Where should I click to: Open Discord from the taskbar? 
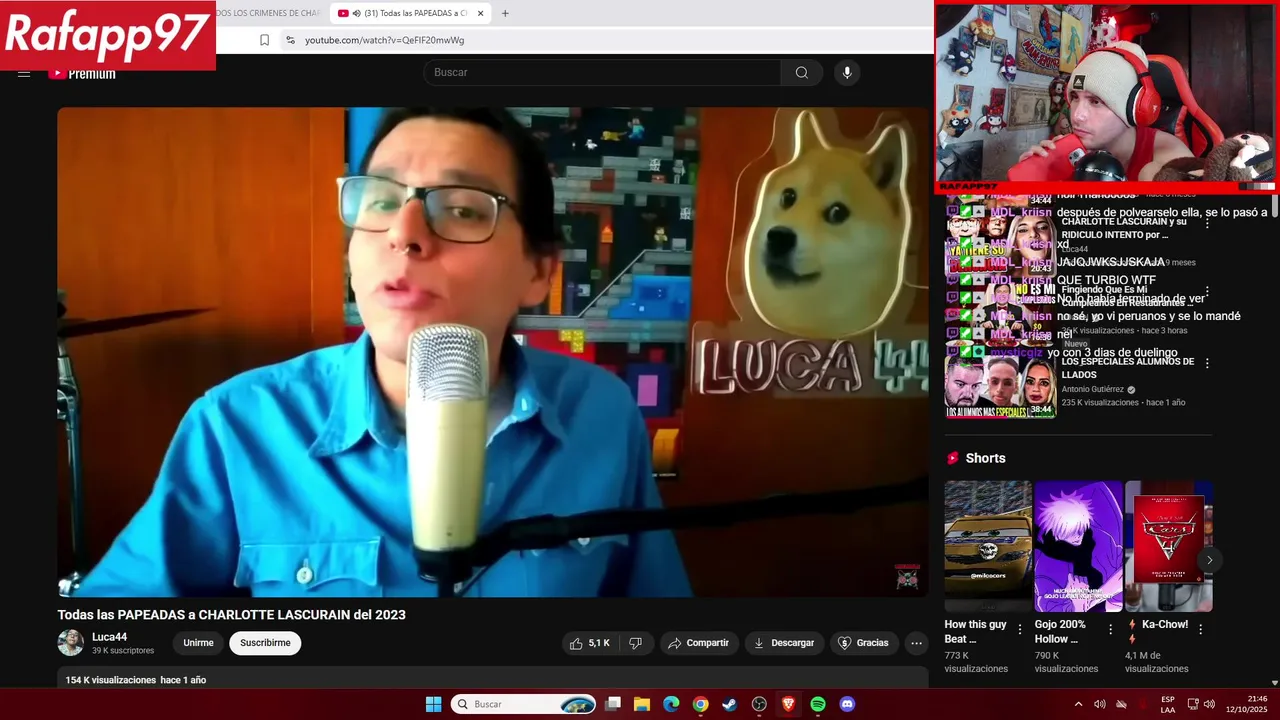[847, 704]
